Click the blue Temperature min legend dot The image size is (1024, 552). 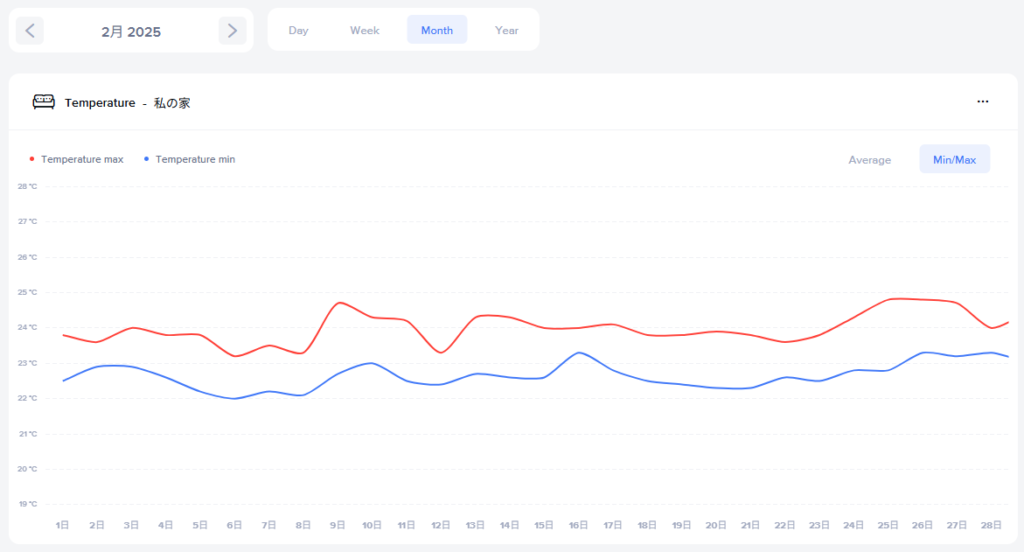click(147, 159)
